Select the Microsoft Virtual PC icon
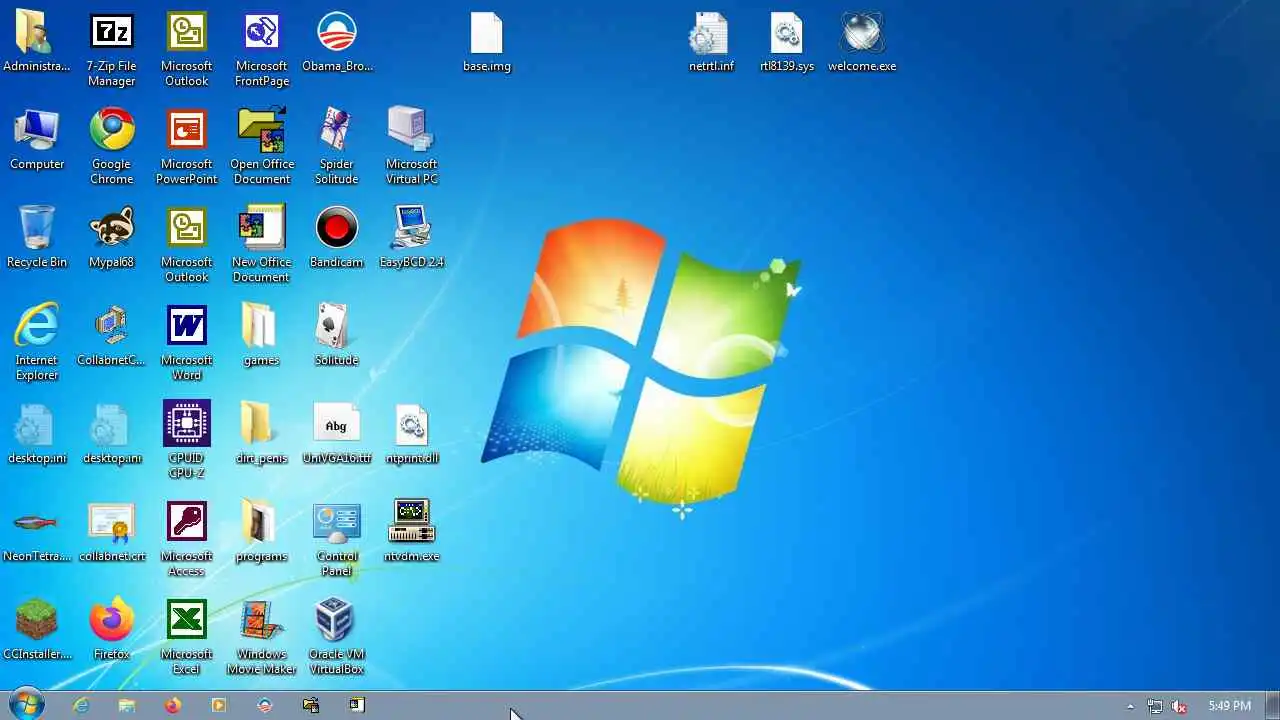The image size is (1280, 720). click(412, 147)
